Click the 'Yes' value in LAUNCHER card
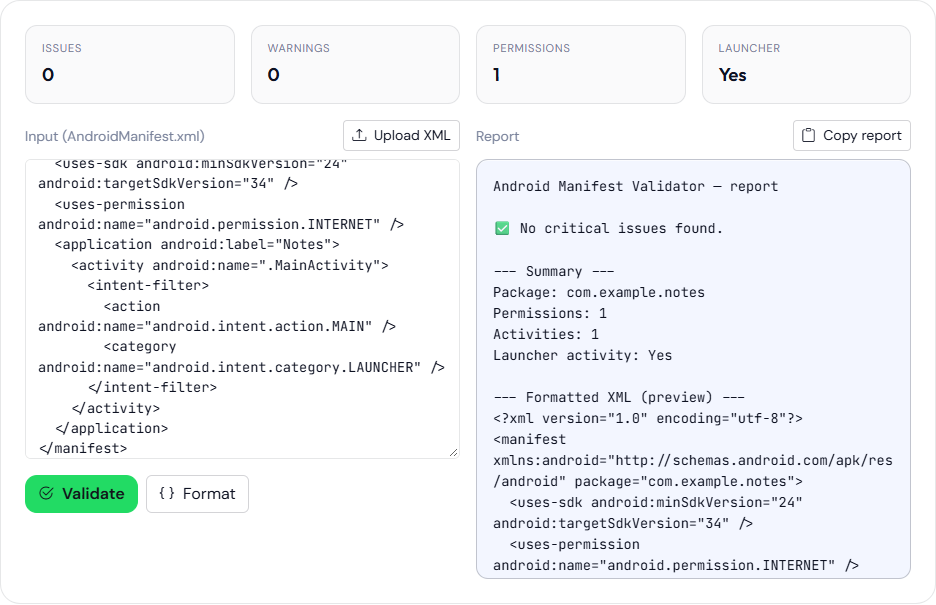This screenshot has height=605, width=936. (x=732, y=75)
